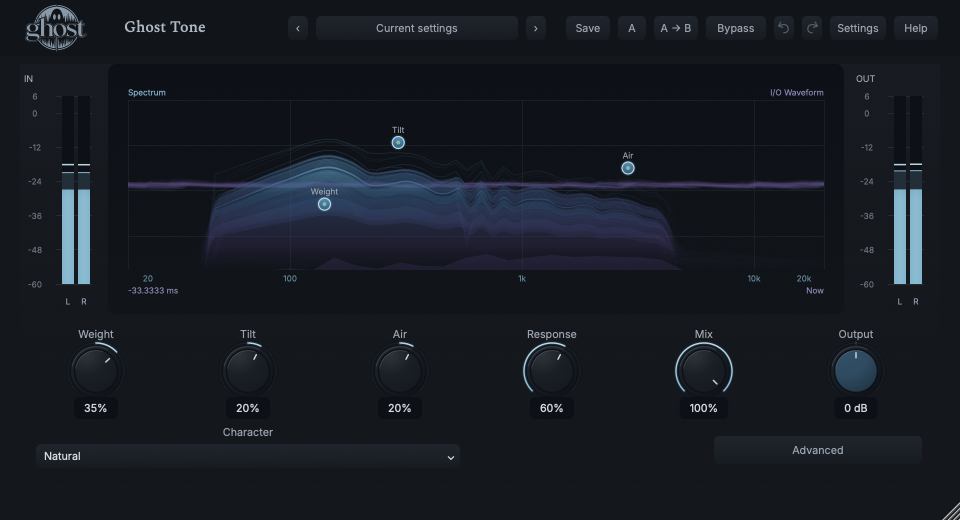Go to next preset with right arrow
Image resolution: width=960 pixels, height=520 pixels.
point(536,28)
